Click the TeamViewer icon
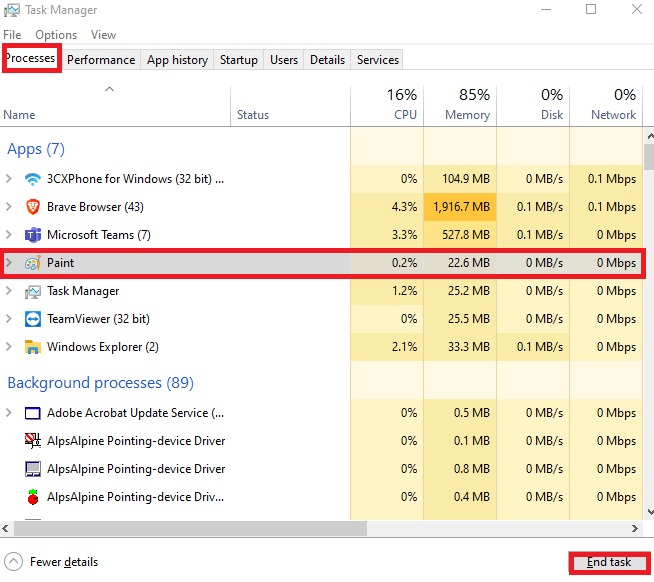The width and height of the screenshot is (654, 582). click(x=33, y=319)
